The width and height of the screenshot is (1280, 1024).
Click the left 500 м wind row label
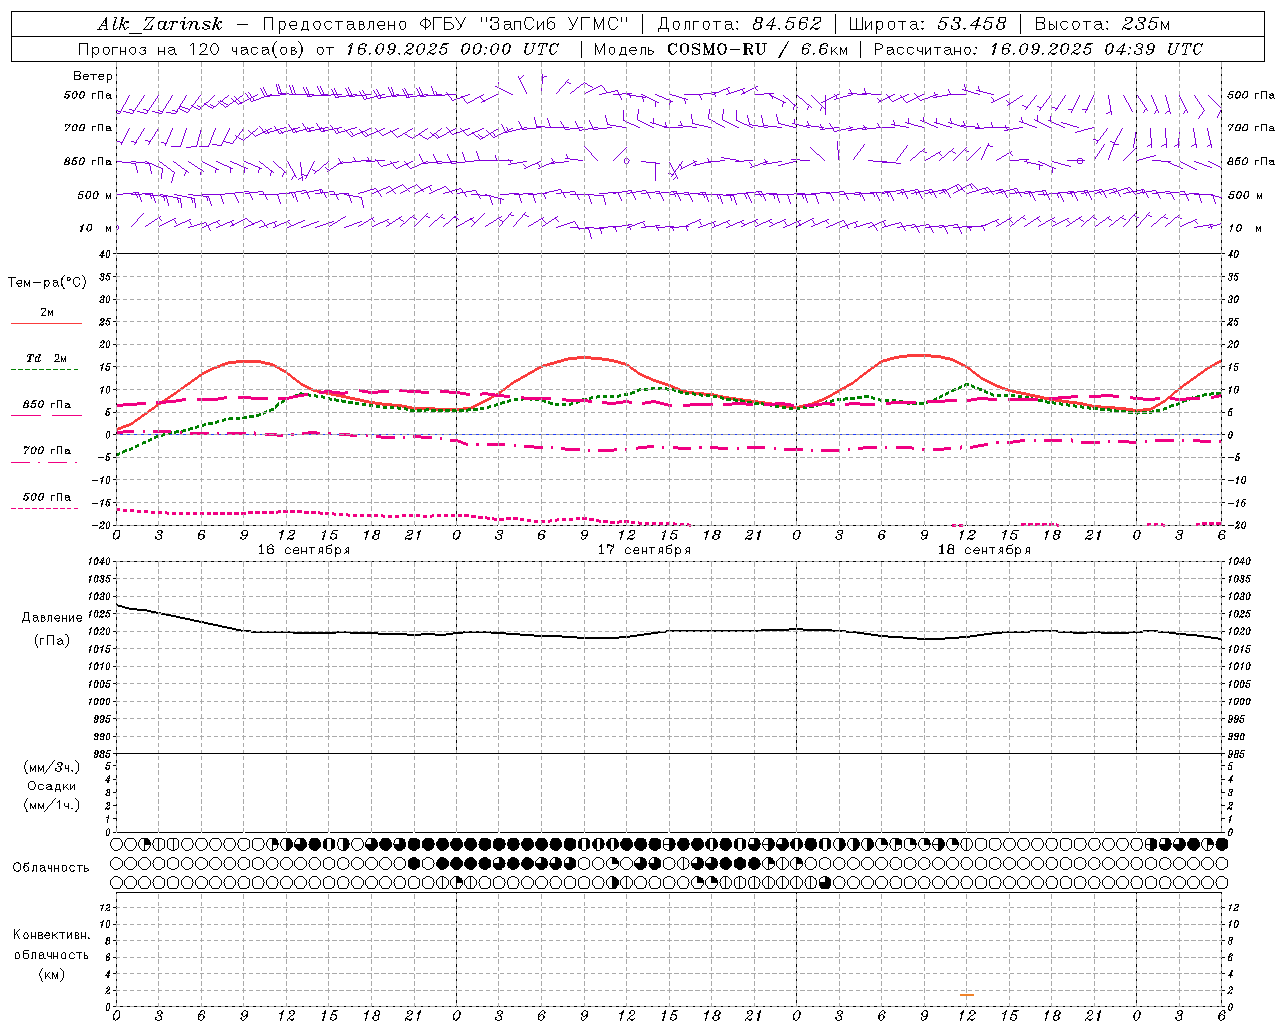coord(95,195)
